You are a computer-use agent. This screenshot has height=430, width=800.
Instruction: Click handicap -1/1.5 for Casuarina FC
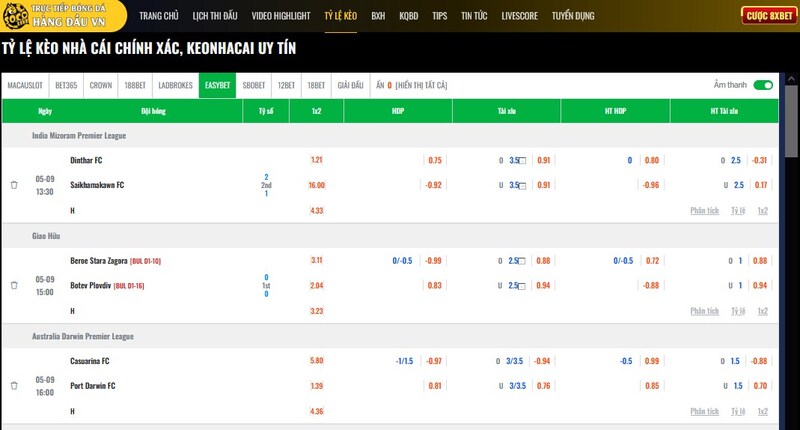point(404,361)
